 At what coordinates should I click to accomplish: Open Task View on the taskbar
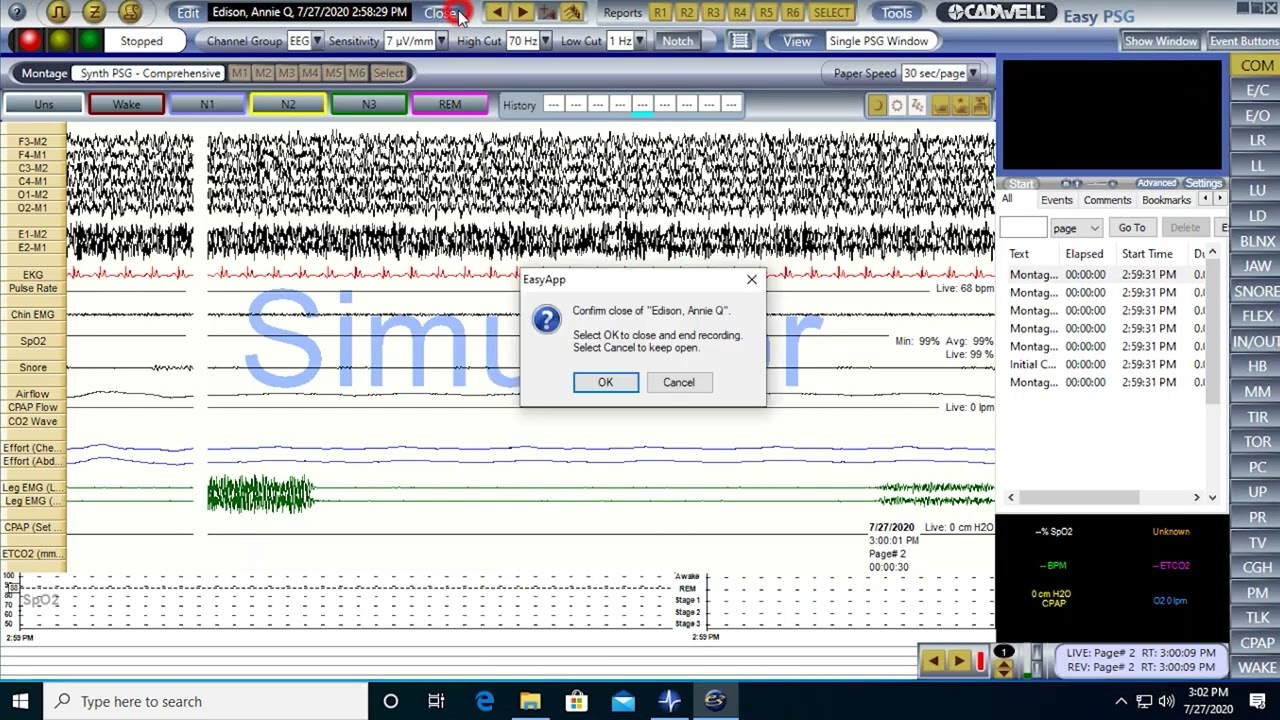pyautogui.click(x=436, y=701)
